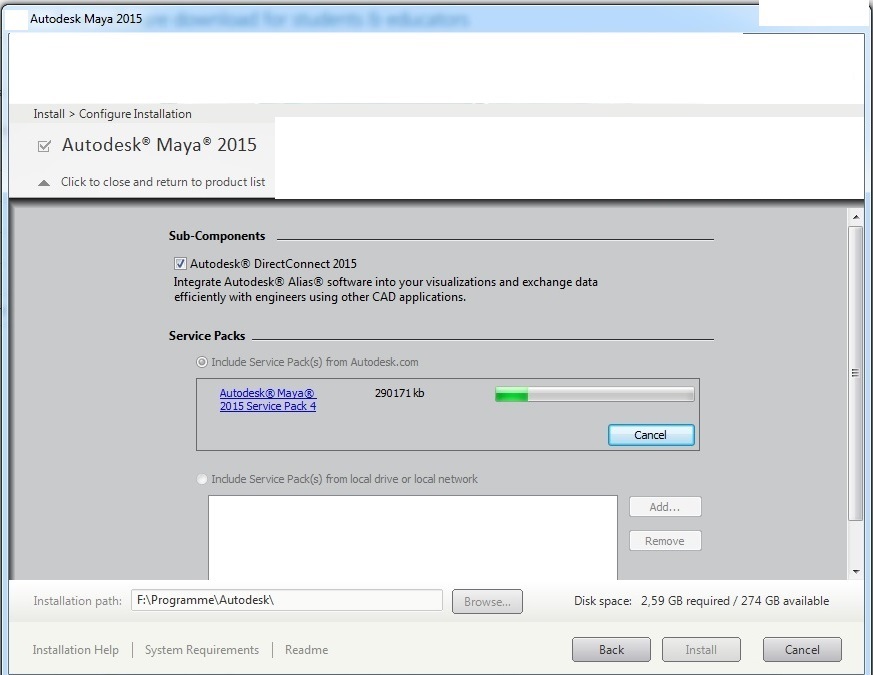
Task: Click the Disk space requirement text
Action: click(702, 601)
